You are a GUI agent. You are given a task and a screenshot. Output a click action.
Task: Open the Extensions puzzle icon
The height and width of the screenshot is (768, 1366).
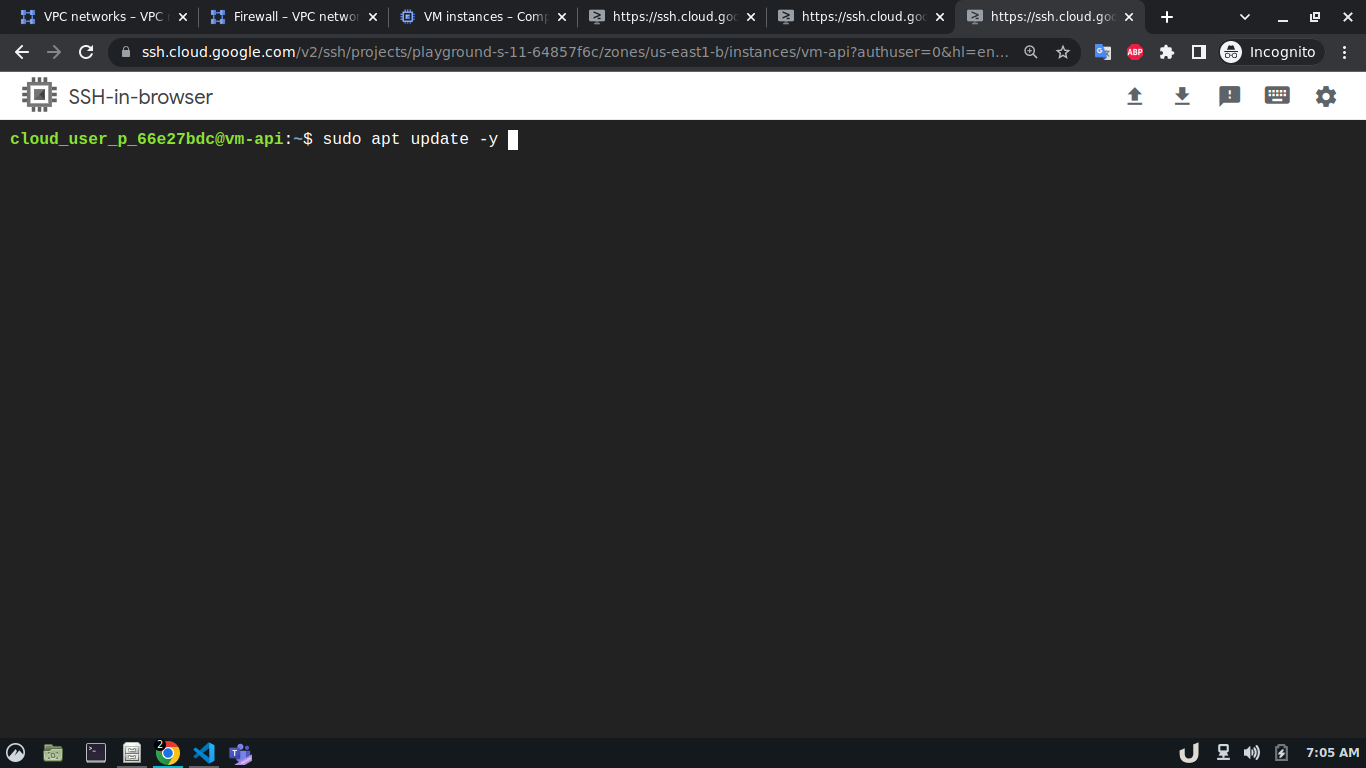tap(1167, 52)
